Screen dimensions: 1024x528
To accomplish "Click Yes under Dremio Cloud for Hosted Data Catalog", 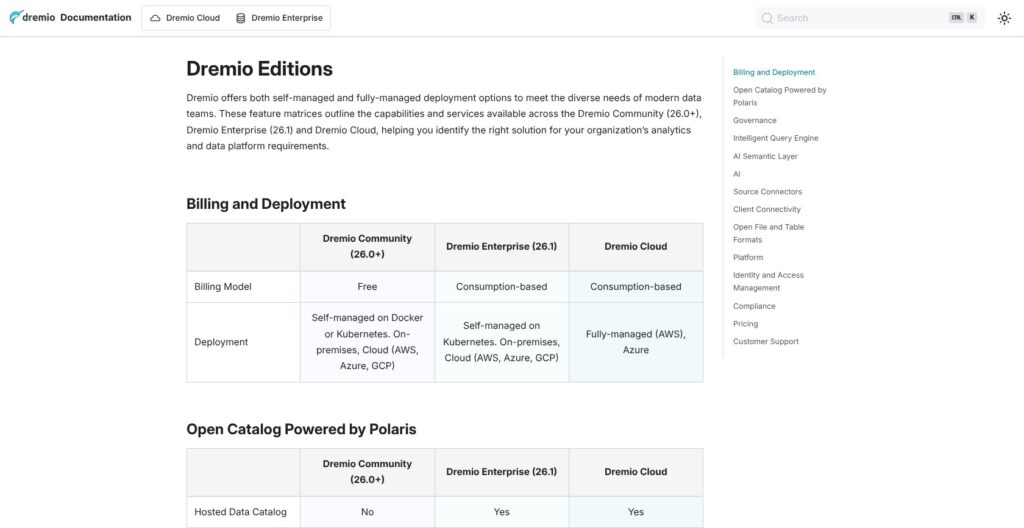I will point(635,512).
